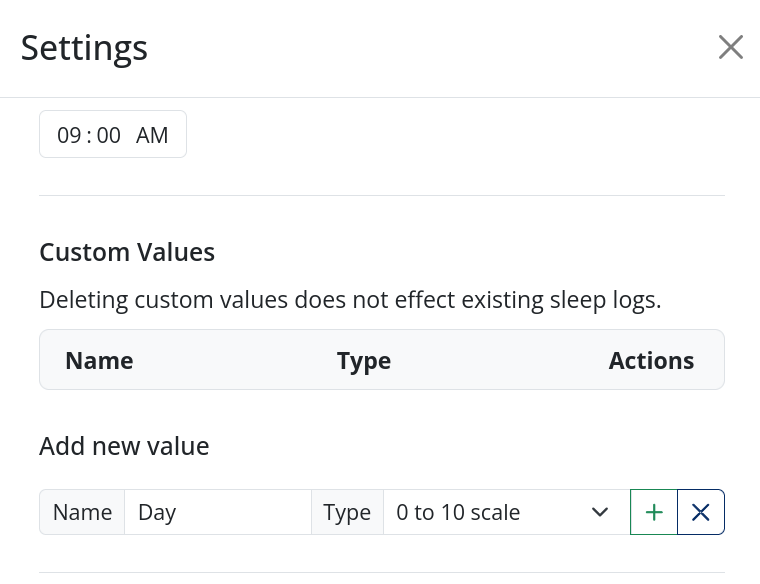760x584 pixels.
Task: Click the Settings title text
Action: coord(84,47)
